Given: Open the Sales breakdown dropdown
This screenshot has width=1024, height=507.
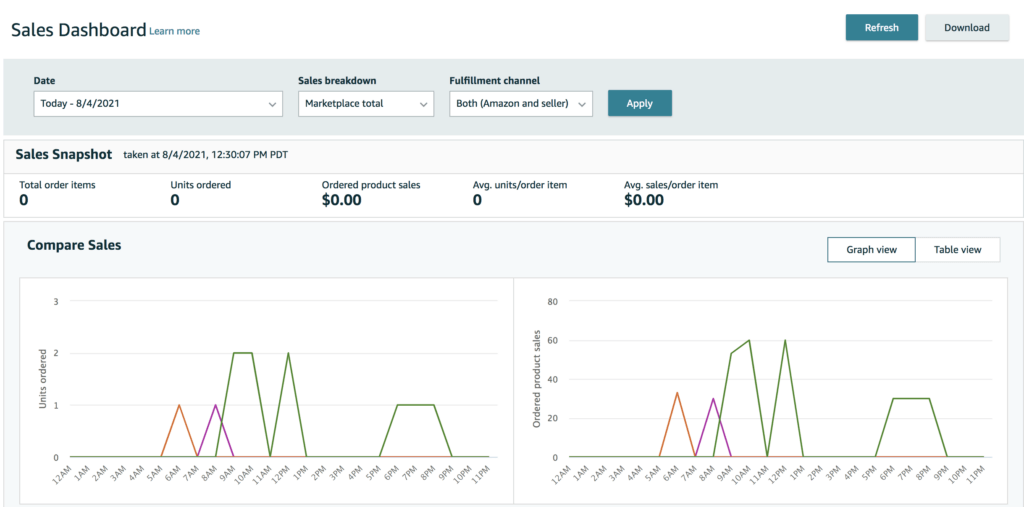Looking at the screenshot, I should [365, 103].
